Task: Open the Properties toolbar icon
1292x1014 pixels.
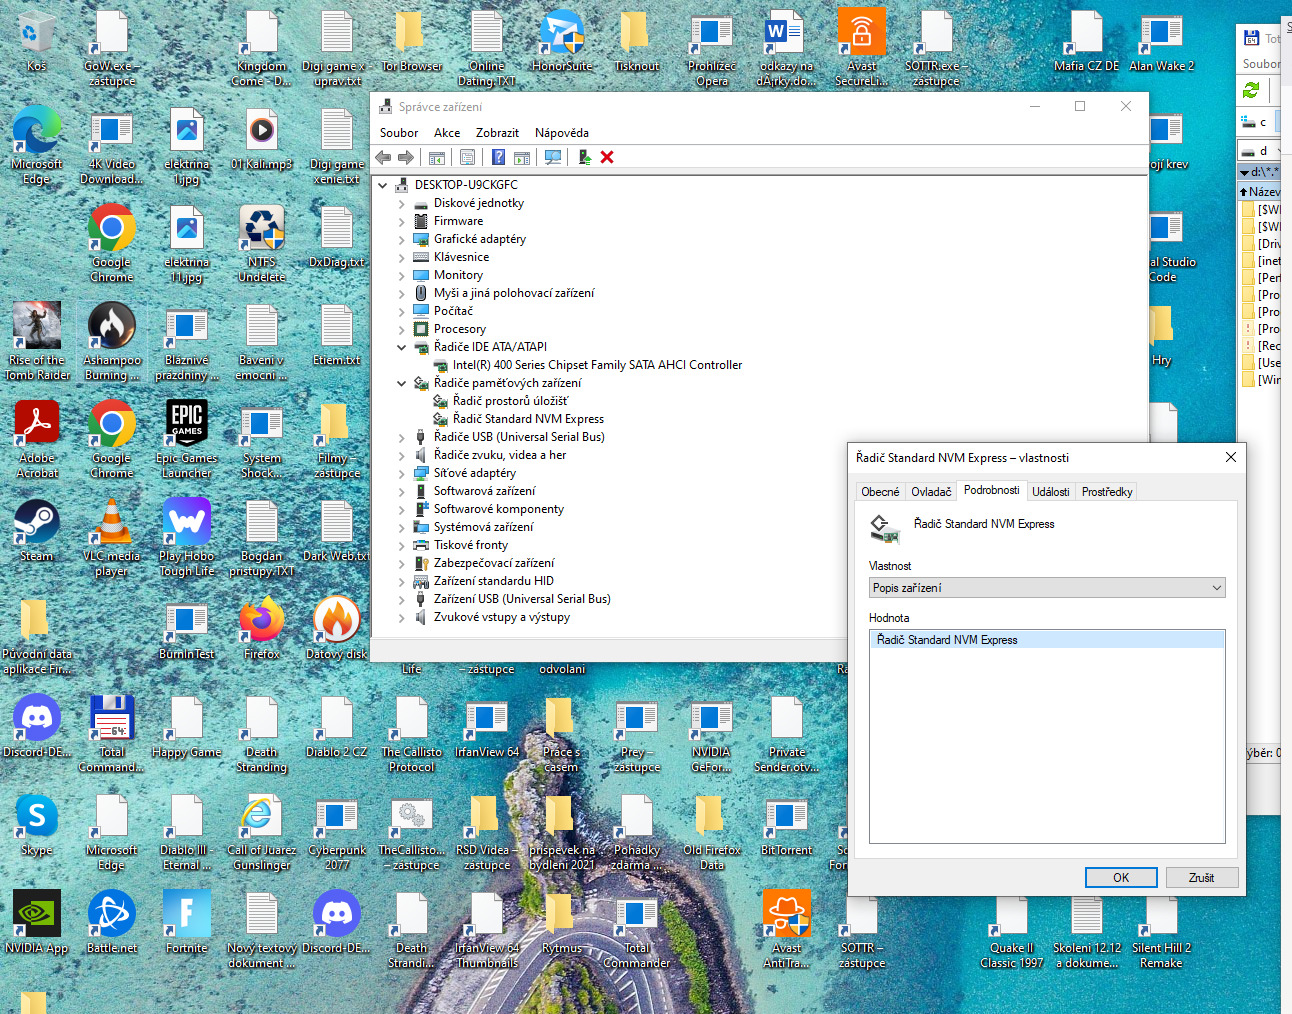Action: pyautogui.click(x=467, y=157)
